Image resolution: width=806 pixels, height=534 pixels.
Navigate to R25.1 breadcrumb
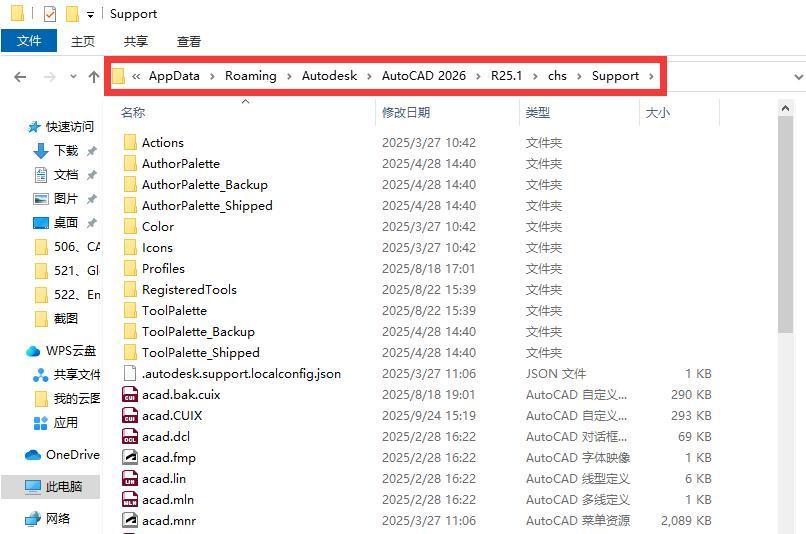tap(506, 76)
